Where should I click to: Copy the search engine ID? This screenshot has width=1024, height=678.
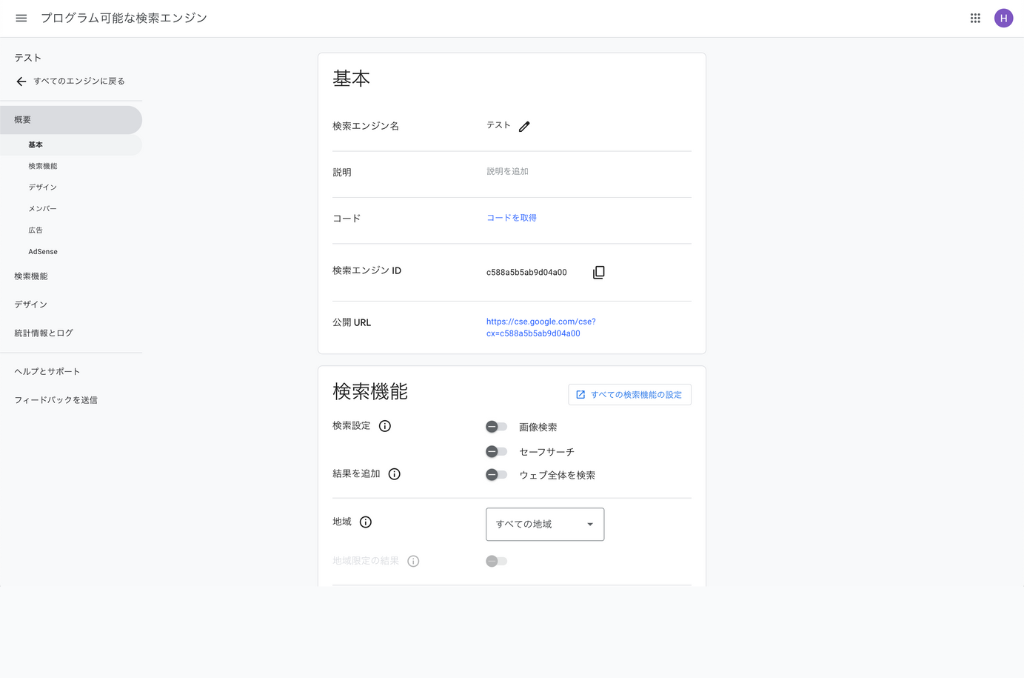598,272
